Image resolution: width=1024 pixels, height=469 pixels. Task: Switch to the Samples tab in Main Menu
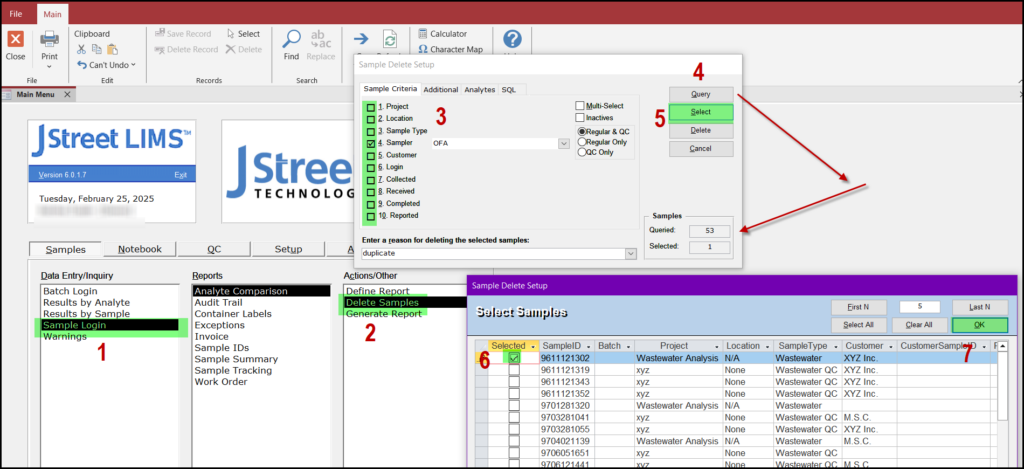pos(66,250)
